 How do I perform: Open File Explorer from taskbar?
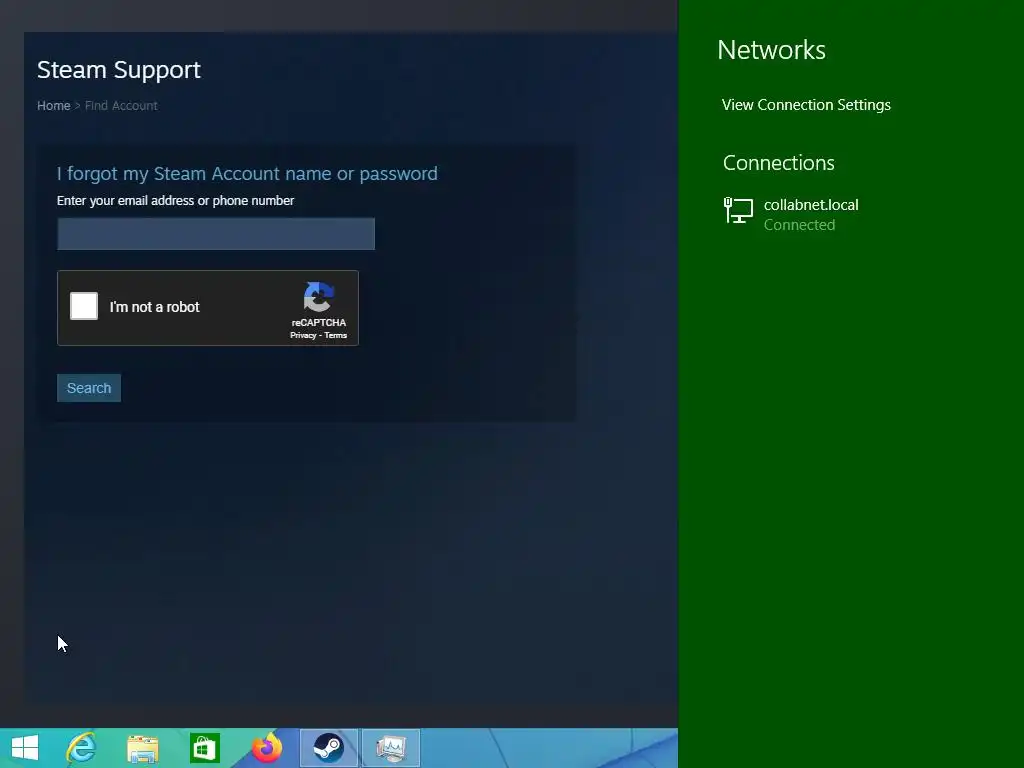[142, 748]
